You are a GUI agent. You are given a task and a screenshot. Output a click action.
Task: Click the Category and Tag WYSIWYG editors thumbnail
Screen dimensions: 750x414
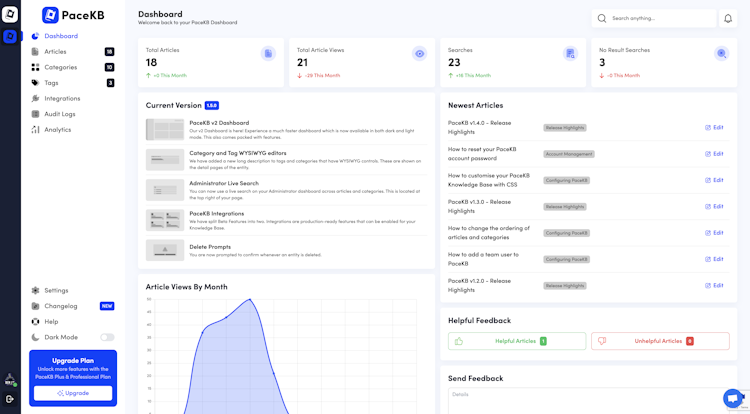(165, 160)
